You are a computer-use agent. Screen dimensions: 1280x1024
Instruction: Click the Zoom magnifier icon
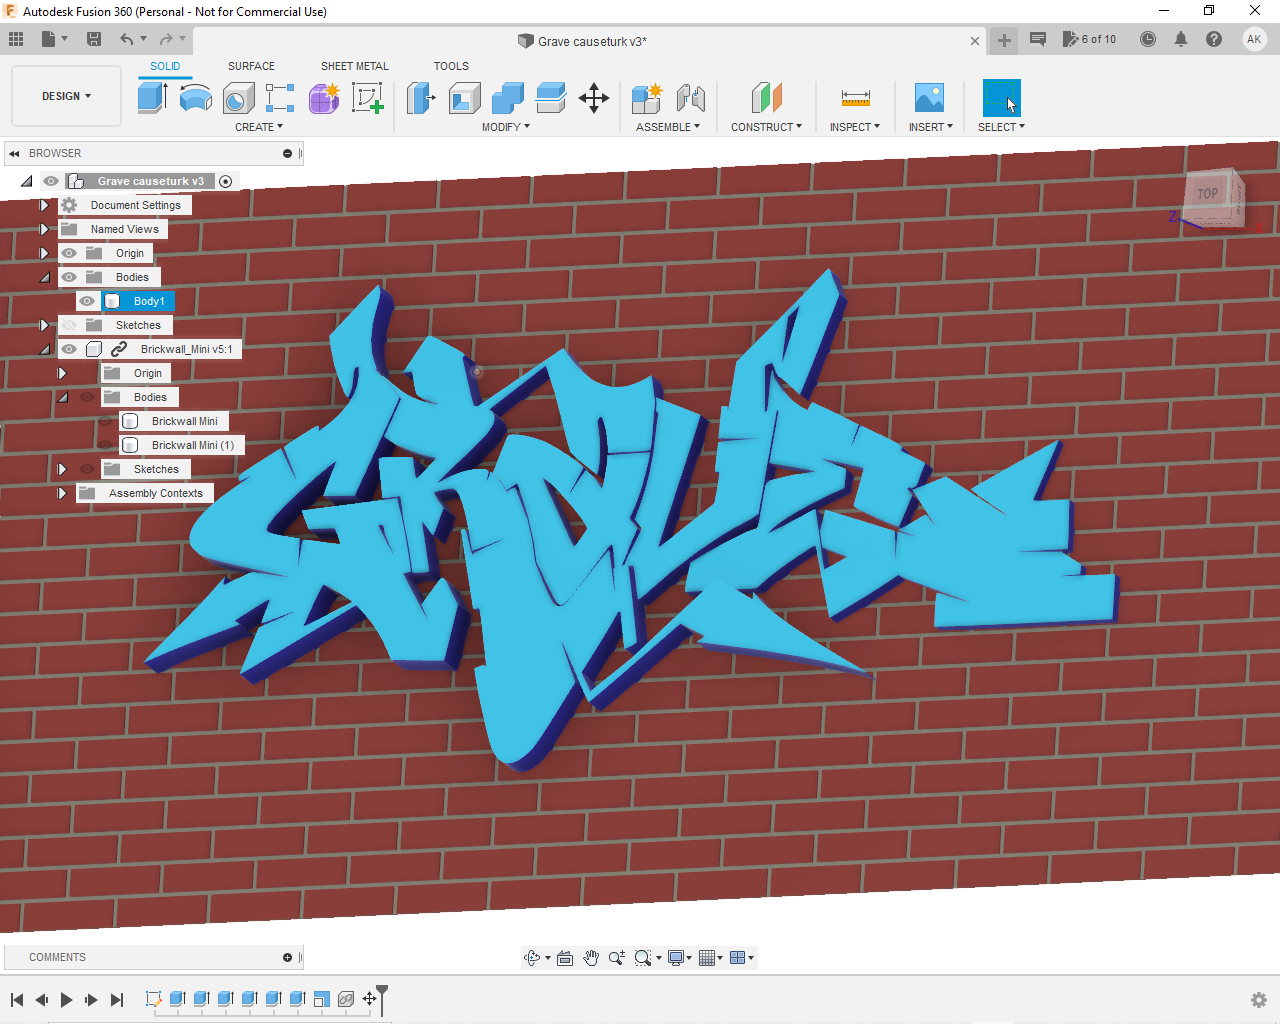[x=616, y=958]
